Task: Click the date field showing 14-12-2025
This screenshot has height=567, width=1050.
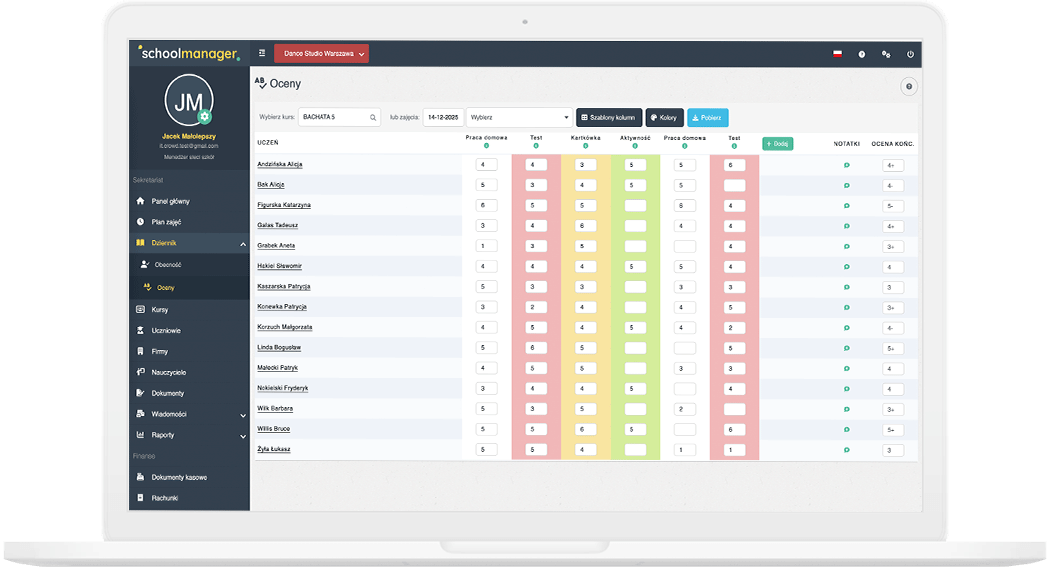Action: 443,117
